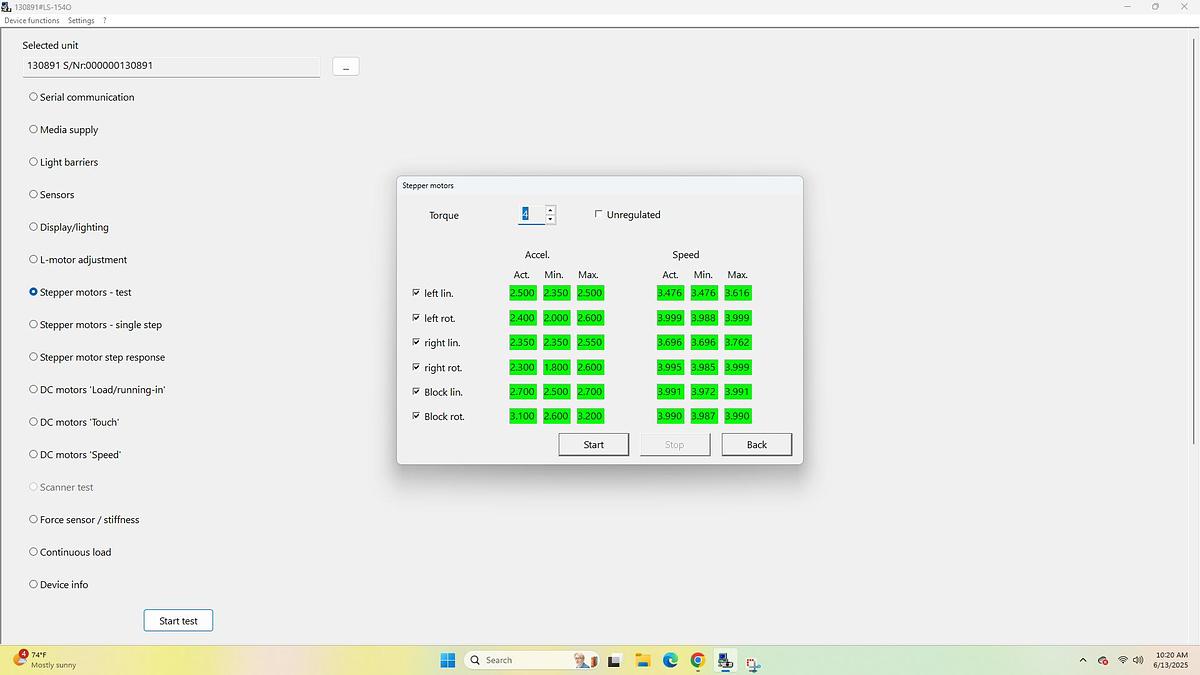Uncheck the left lin. motor checkbox

click(x=416, y=293)
